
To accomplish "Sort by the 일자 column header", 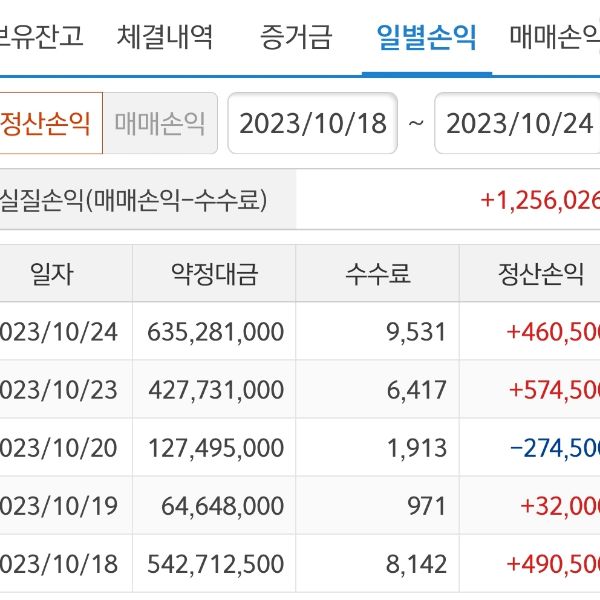I will click(x=52, y=274).
